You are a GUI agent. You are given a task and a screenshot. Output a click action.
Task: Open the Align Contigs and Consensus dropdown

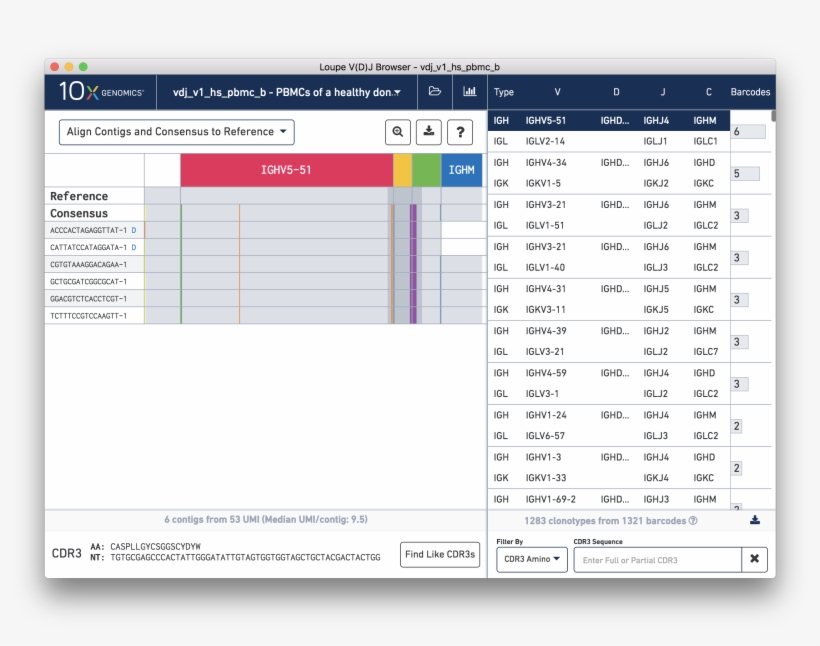[x=177, y=132]
